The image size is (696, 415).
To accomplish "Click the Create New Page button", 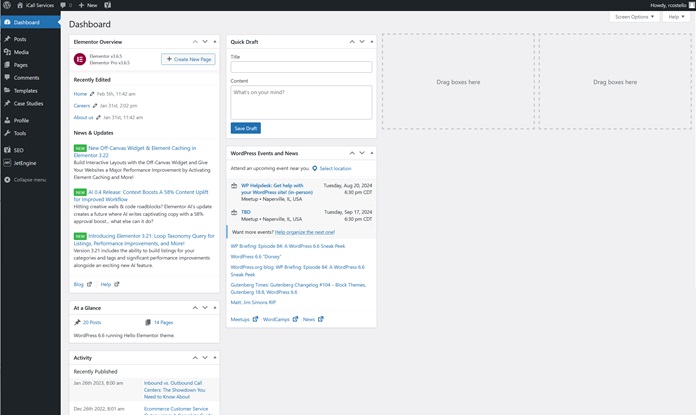I will point(188,60).
